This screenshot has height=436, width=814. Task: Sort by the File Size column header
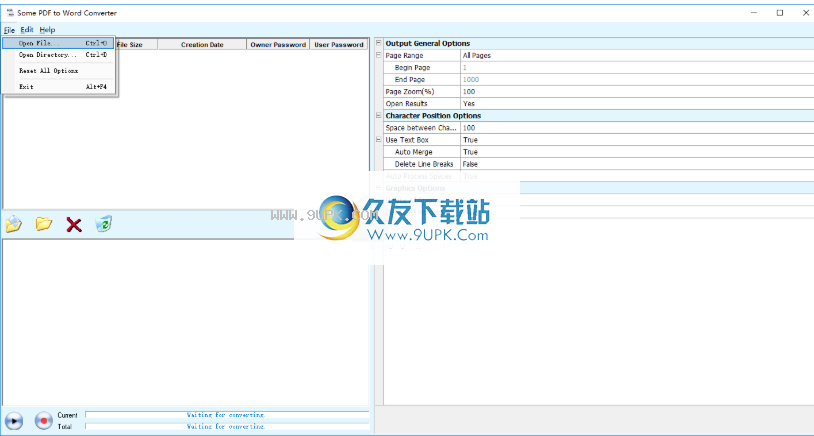[136, 45]
